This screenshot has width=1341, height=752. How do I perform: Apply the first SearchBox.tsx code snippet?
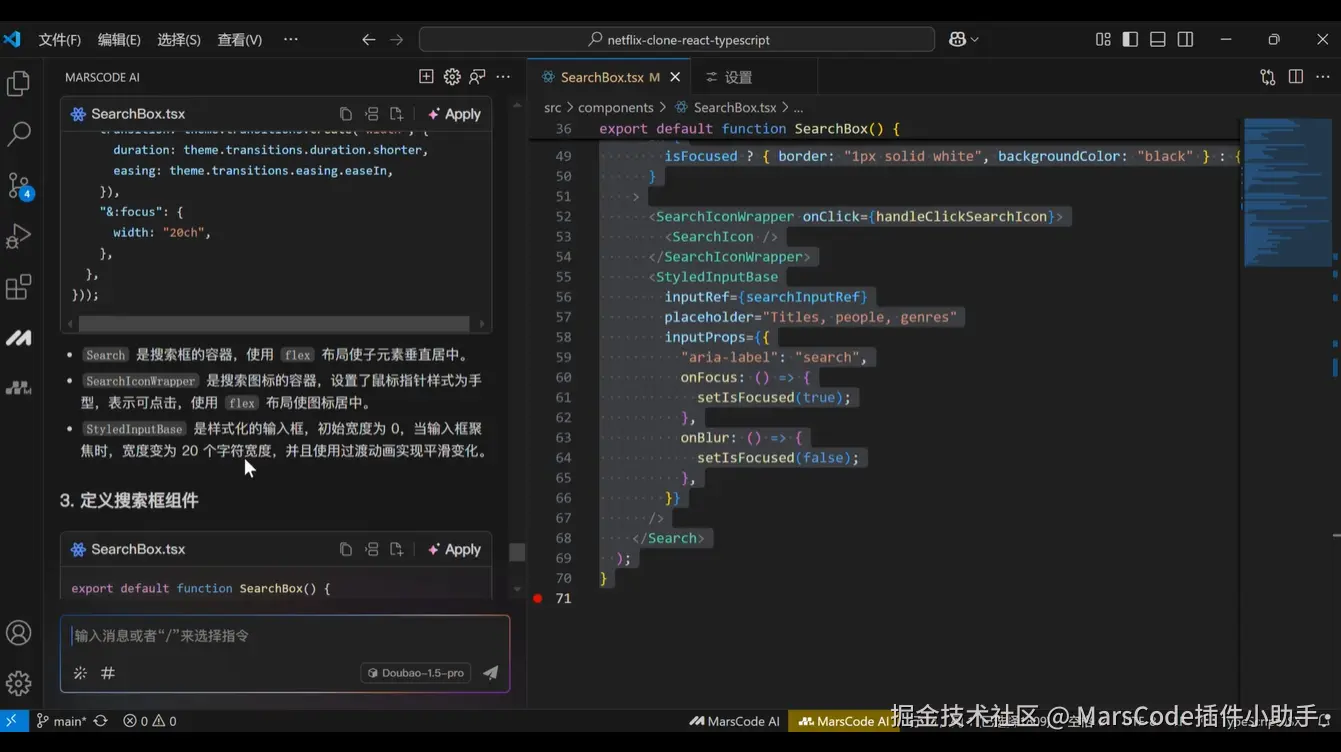(454, 114)
